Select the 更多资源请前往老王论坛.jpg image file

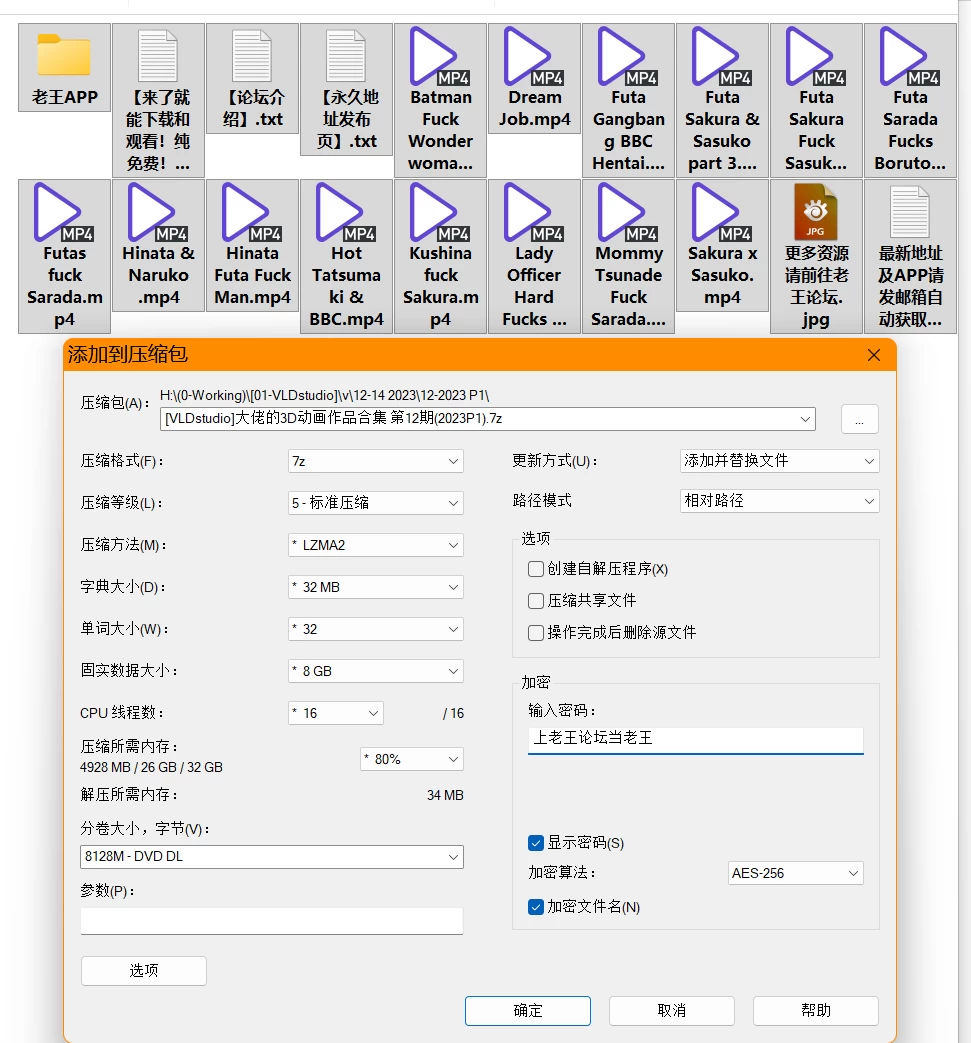(816, 256)
